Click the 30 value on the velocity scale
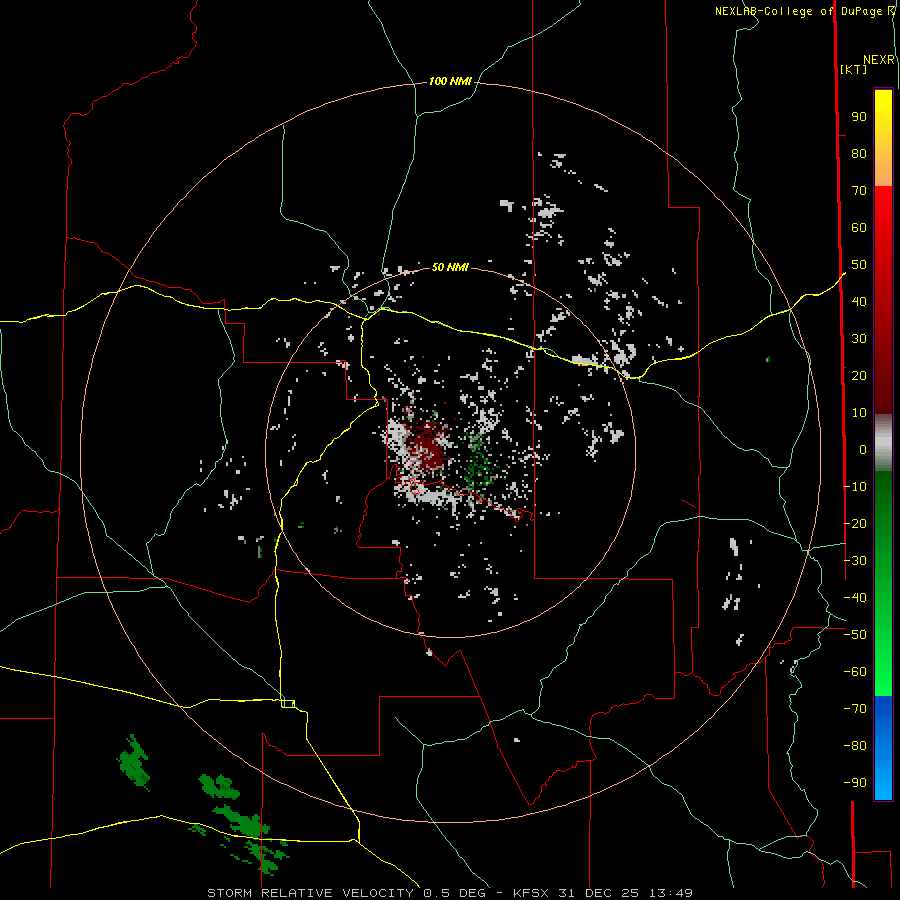 [x=859, y=339]
